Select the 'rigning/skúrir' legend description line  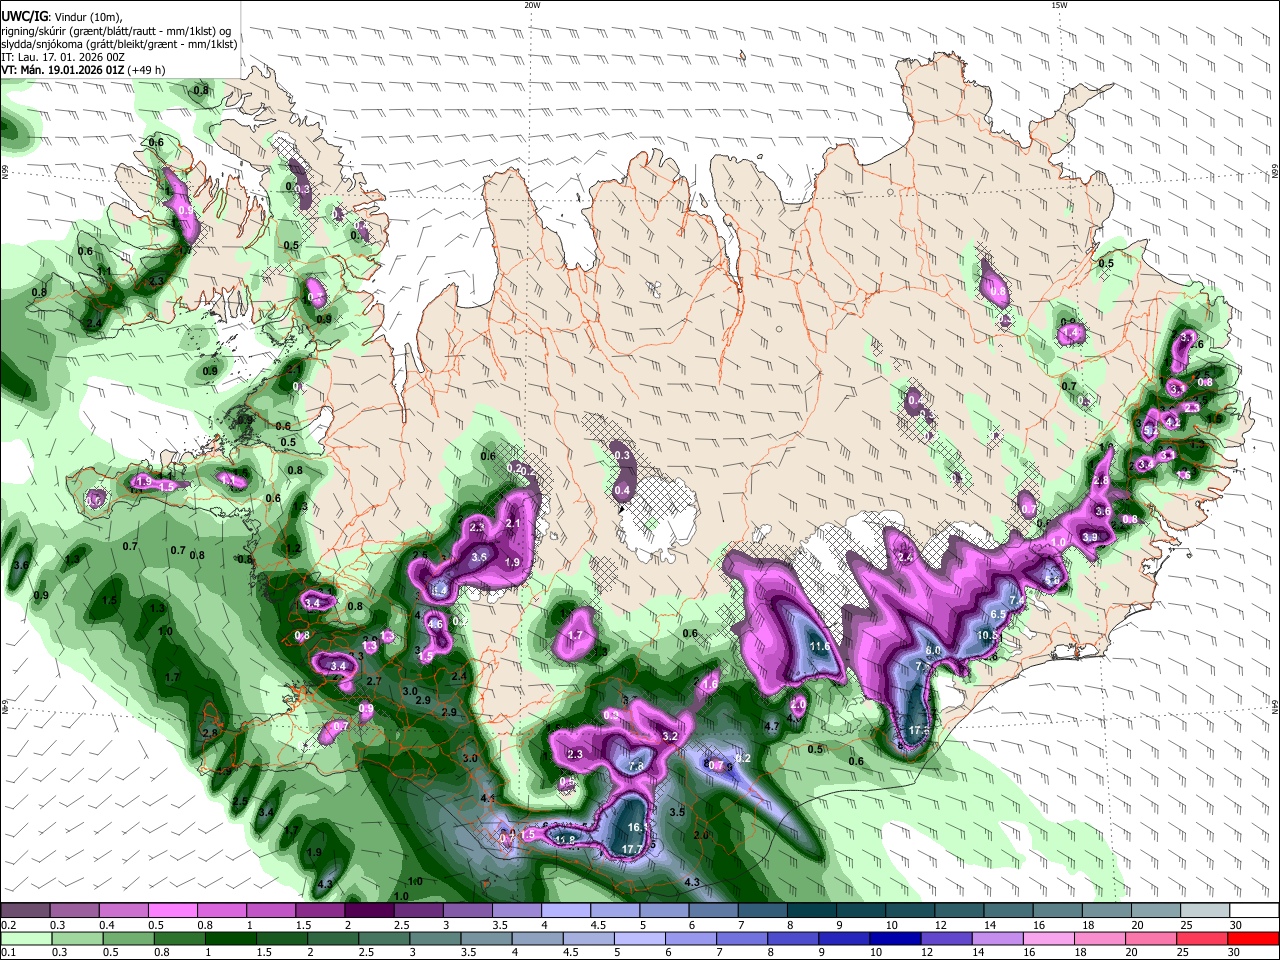point(116,30)
